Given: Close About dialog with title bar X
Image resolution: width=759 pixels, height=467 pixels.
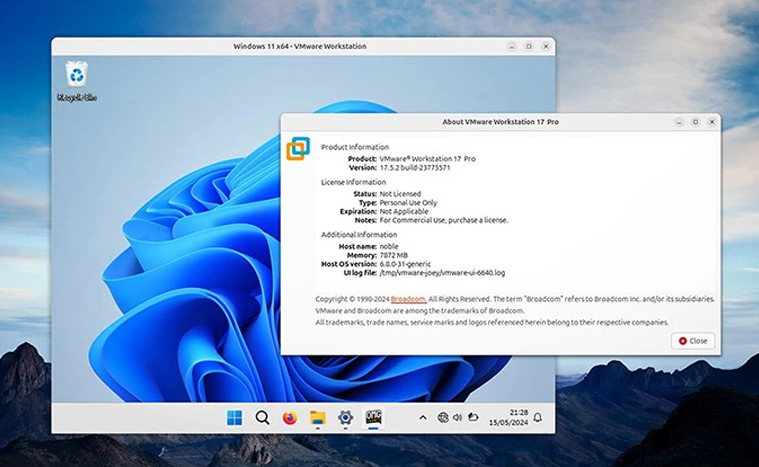Looking at the screenshot, I should 712,122.
